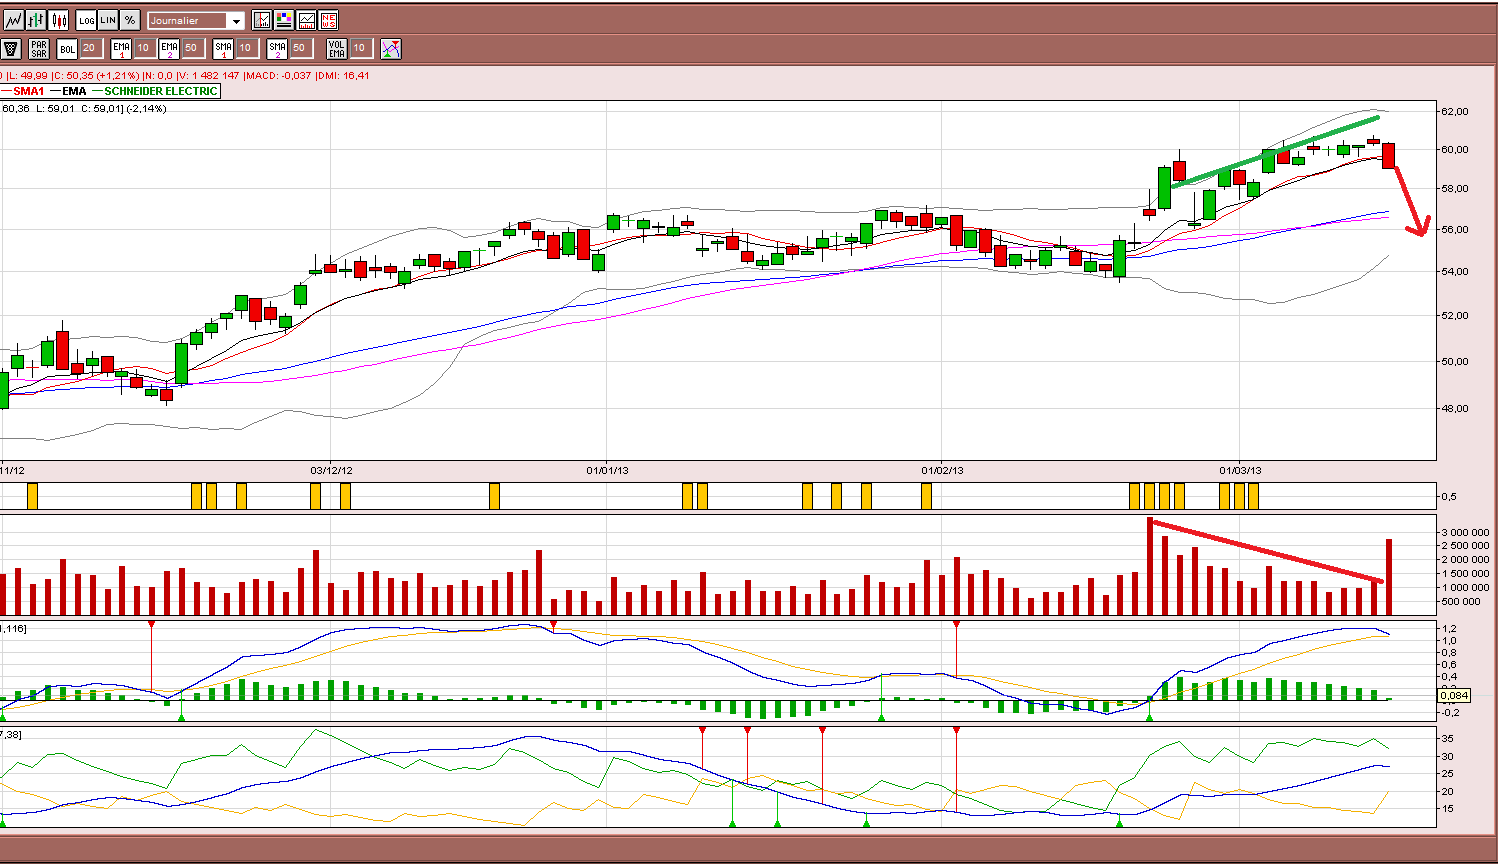Toggle the SMA 2 indicator

pyautogui.click(x=277, y=48)
